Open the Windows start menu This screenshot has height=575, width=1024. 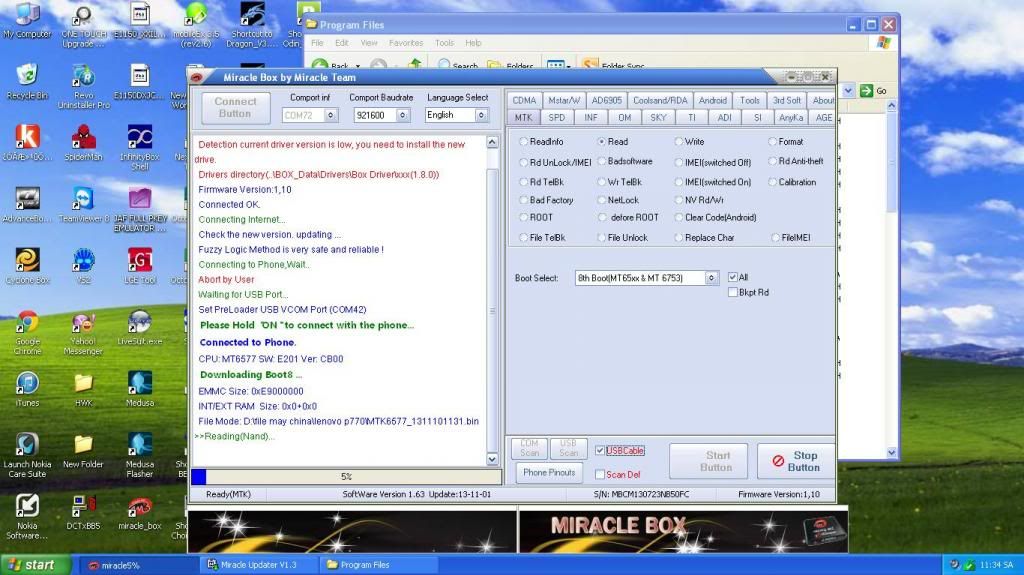pos(35,565)
